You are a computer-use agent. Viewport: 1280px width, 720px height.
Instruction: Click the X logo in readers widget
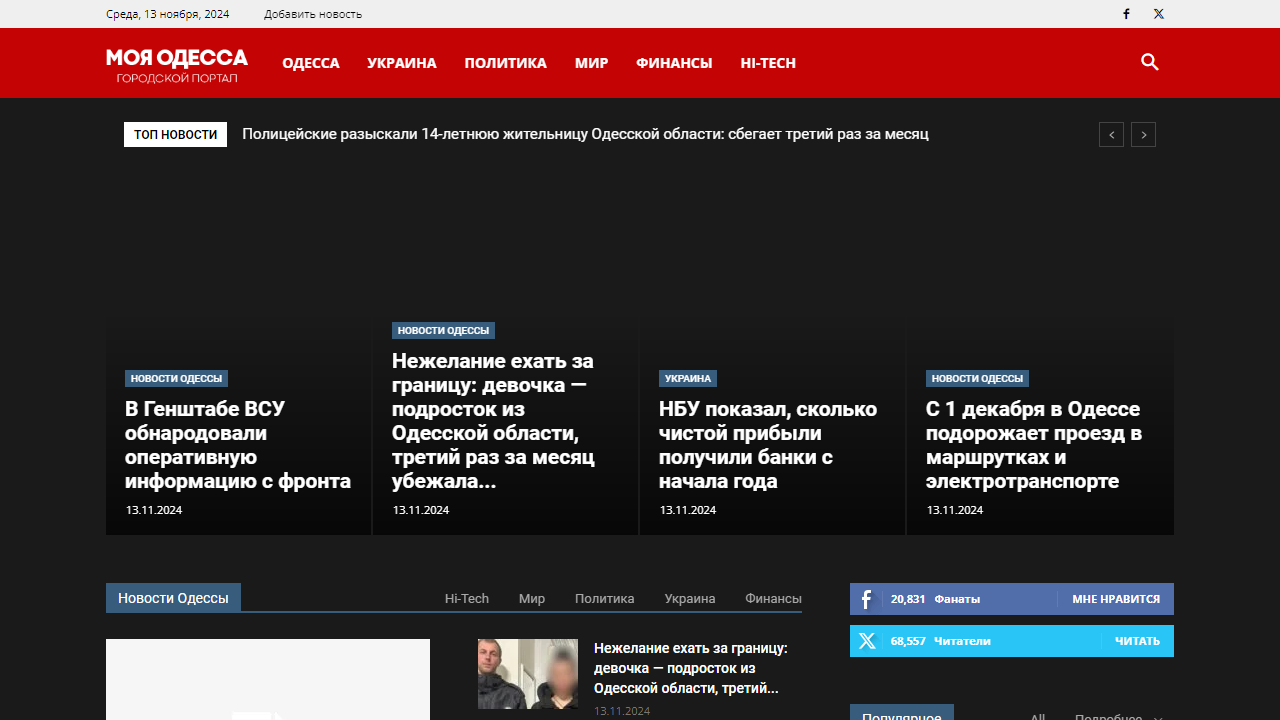[866, 641]
